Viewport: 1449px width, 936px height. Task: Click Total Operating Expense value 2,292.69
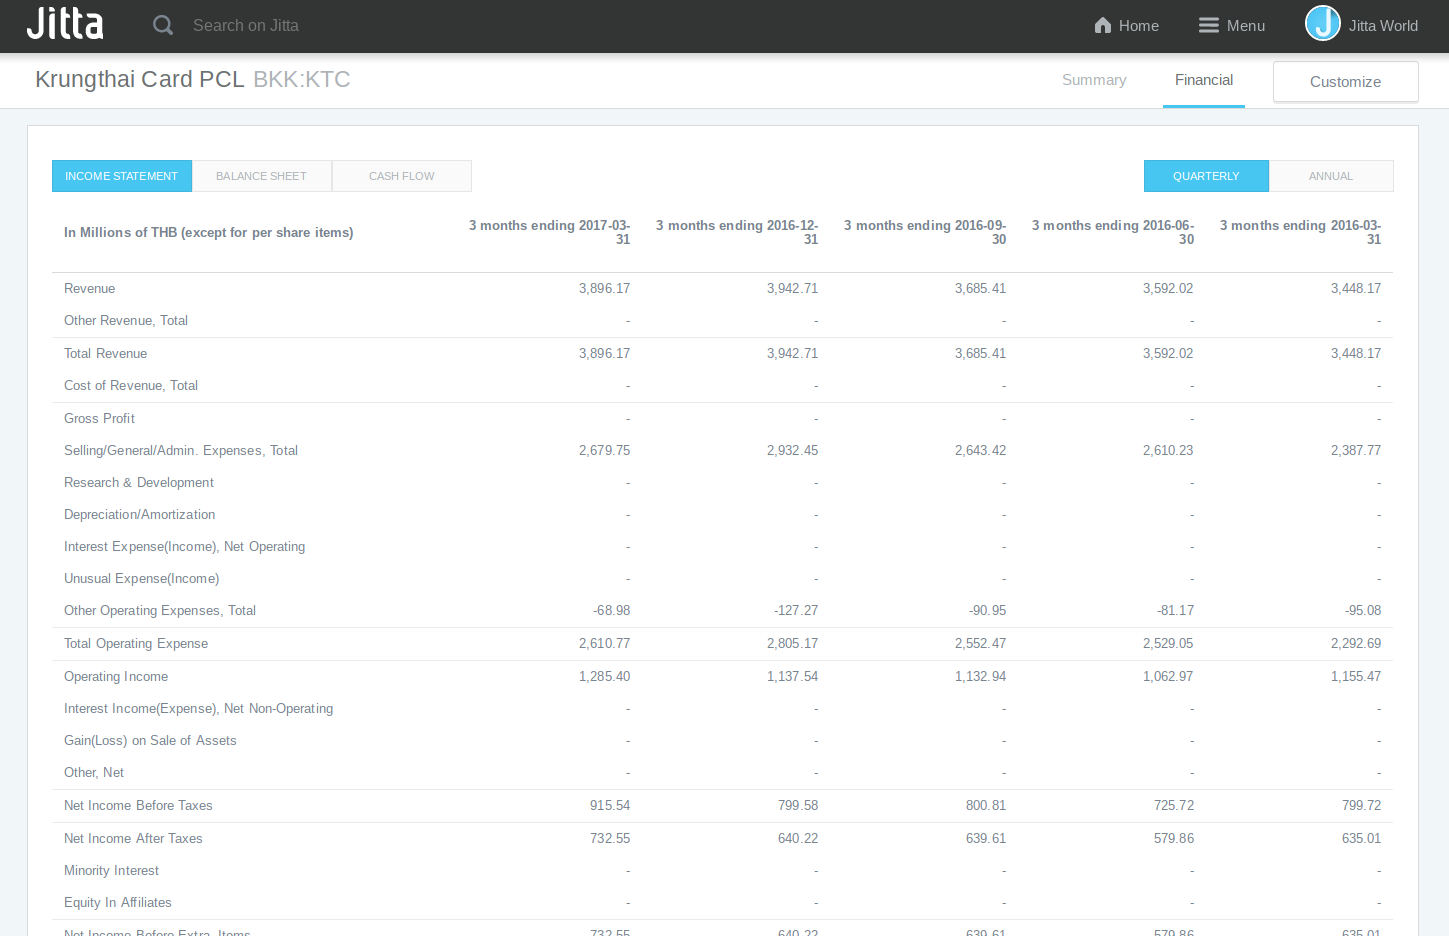click(x=1355, y=644)
